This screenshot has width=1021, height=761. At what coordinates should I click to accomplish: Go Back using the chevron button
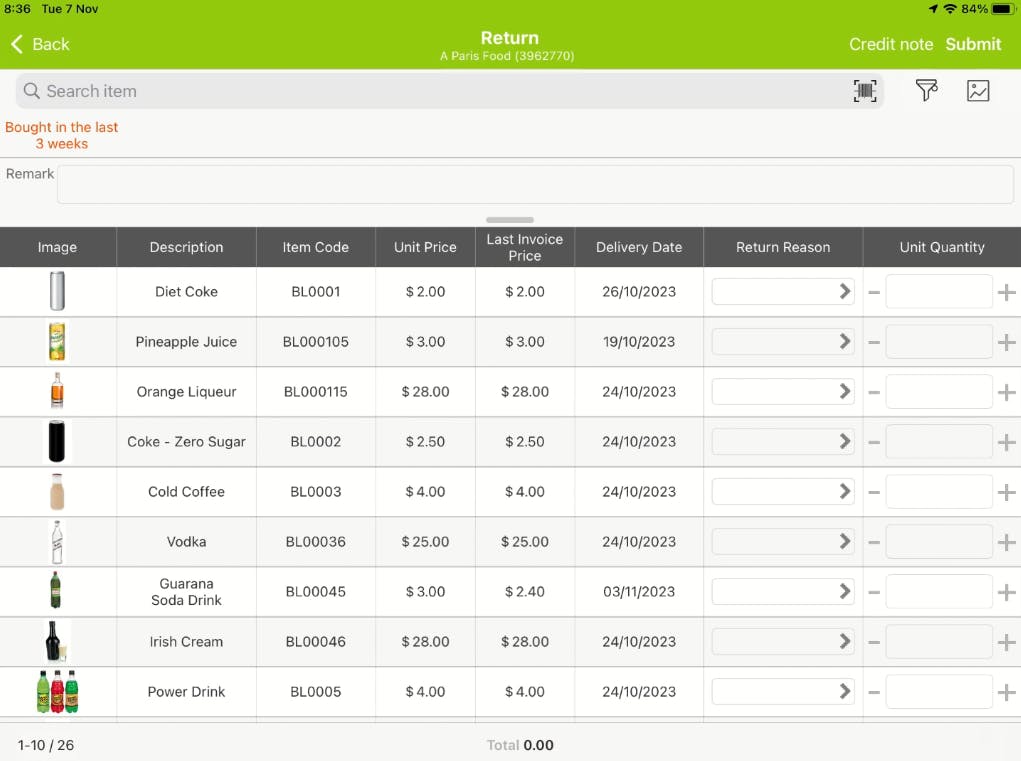pos(40,44)
